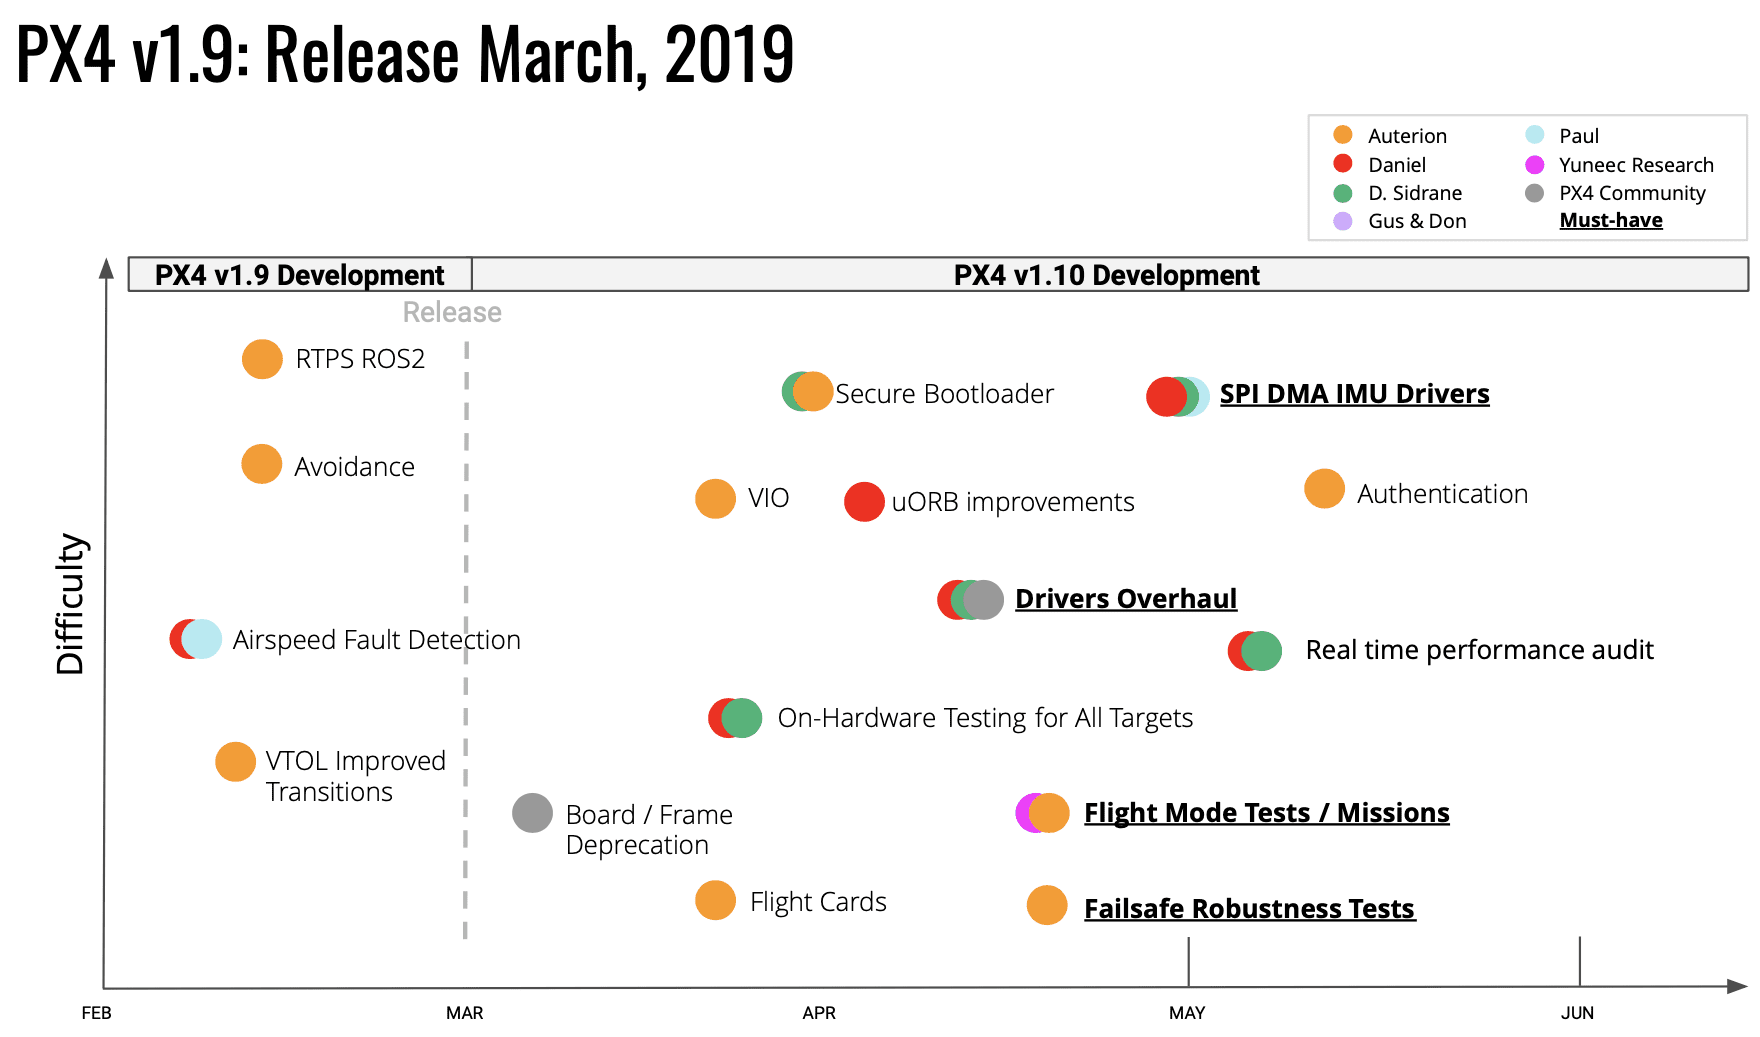The image size is (1760, 1037).
Task: Open the SPI DMA IMU Drivers link
Action: click(1354, 394)
